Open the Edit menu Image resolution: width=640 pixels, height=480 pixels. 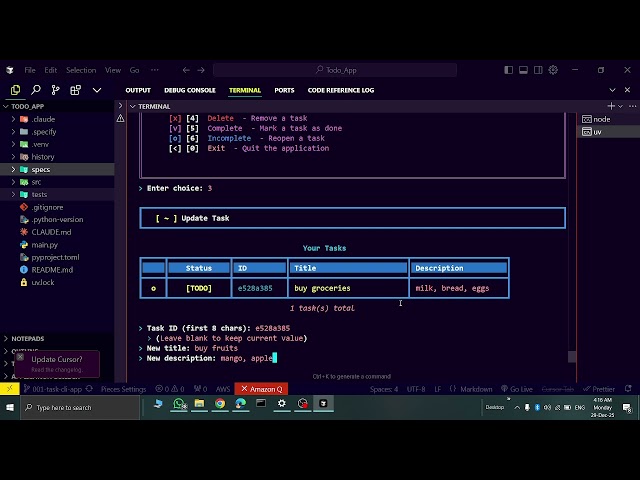point(51,70)
